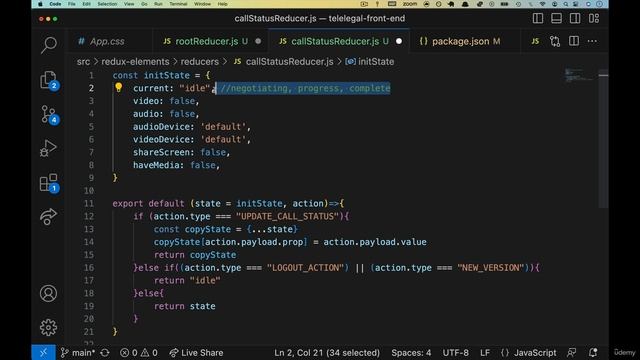The image size is (640, 360).
Task: Open the Code menu in menu bar
Action: coord(55,4)
